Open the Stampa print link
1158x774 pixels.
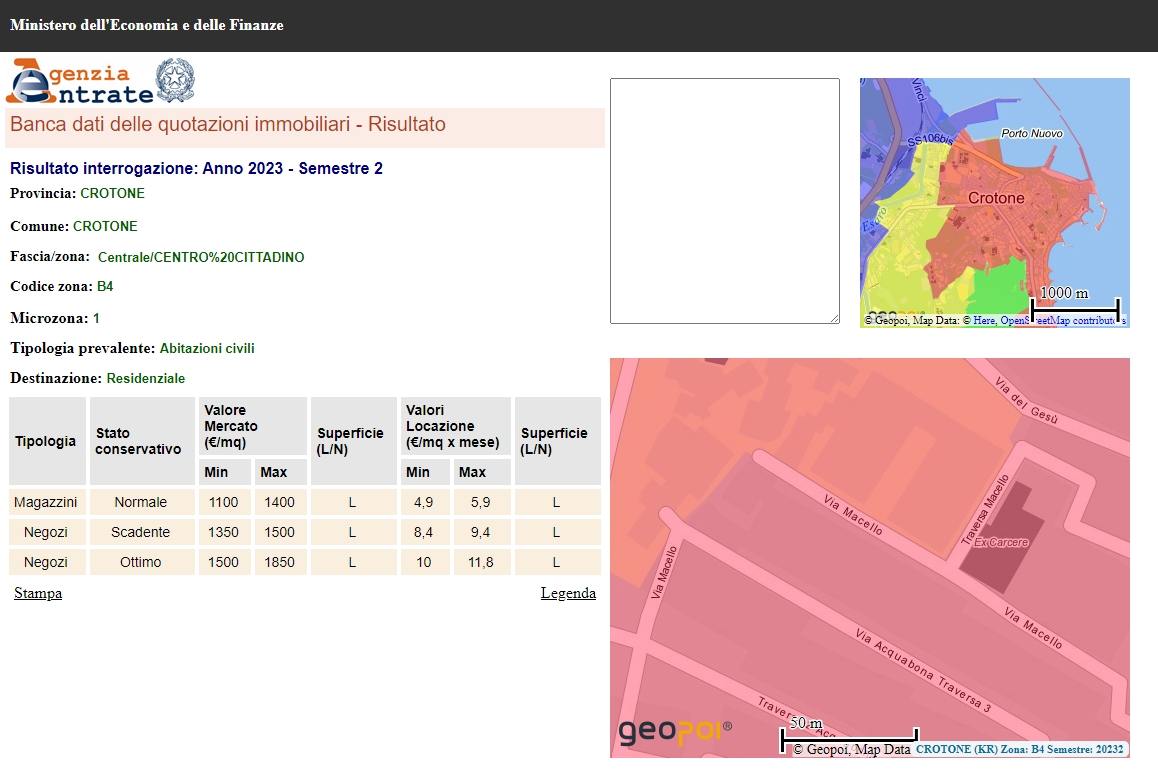38,593
